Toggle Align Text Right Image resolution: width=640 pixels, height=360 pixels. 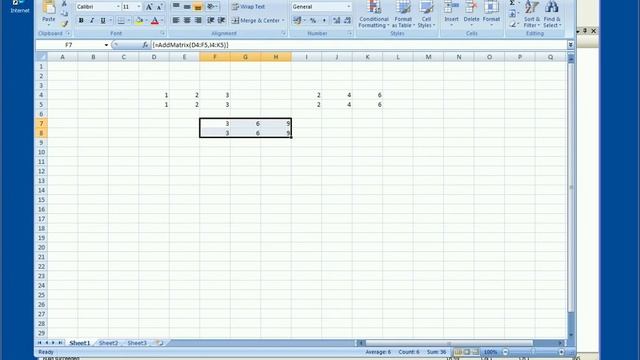[x=198, y=20]
